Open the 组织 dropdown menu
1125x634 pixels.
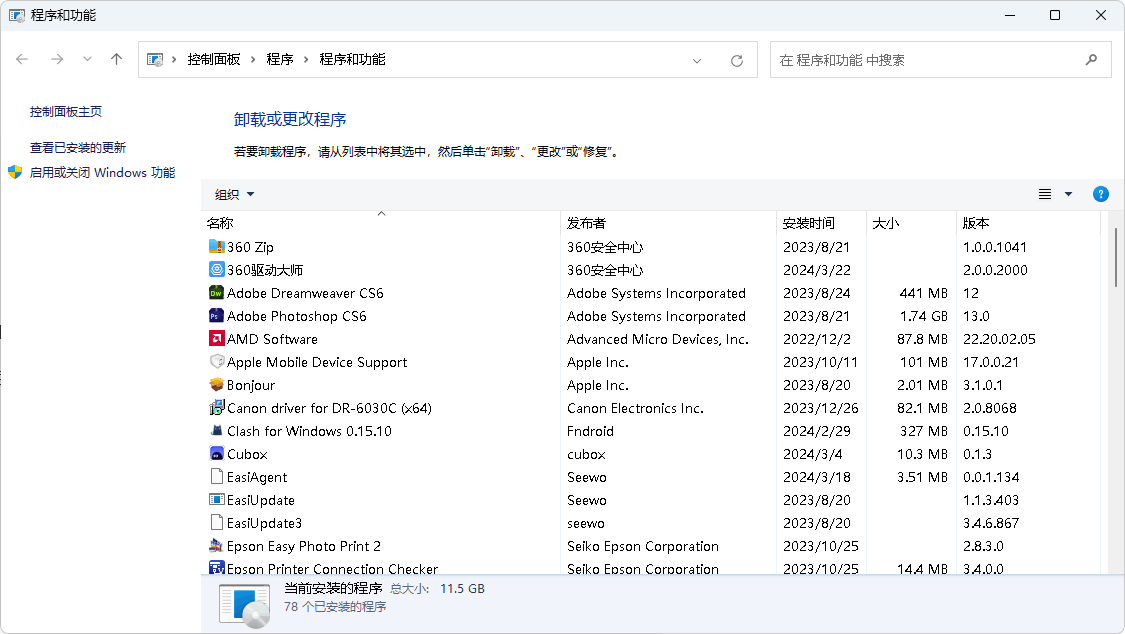(x=235, y=194)
